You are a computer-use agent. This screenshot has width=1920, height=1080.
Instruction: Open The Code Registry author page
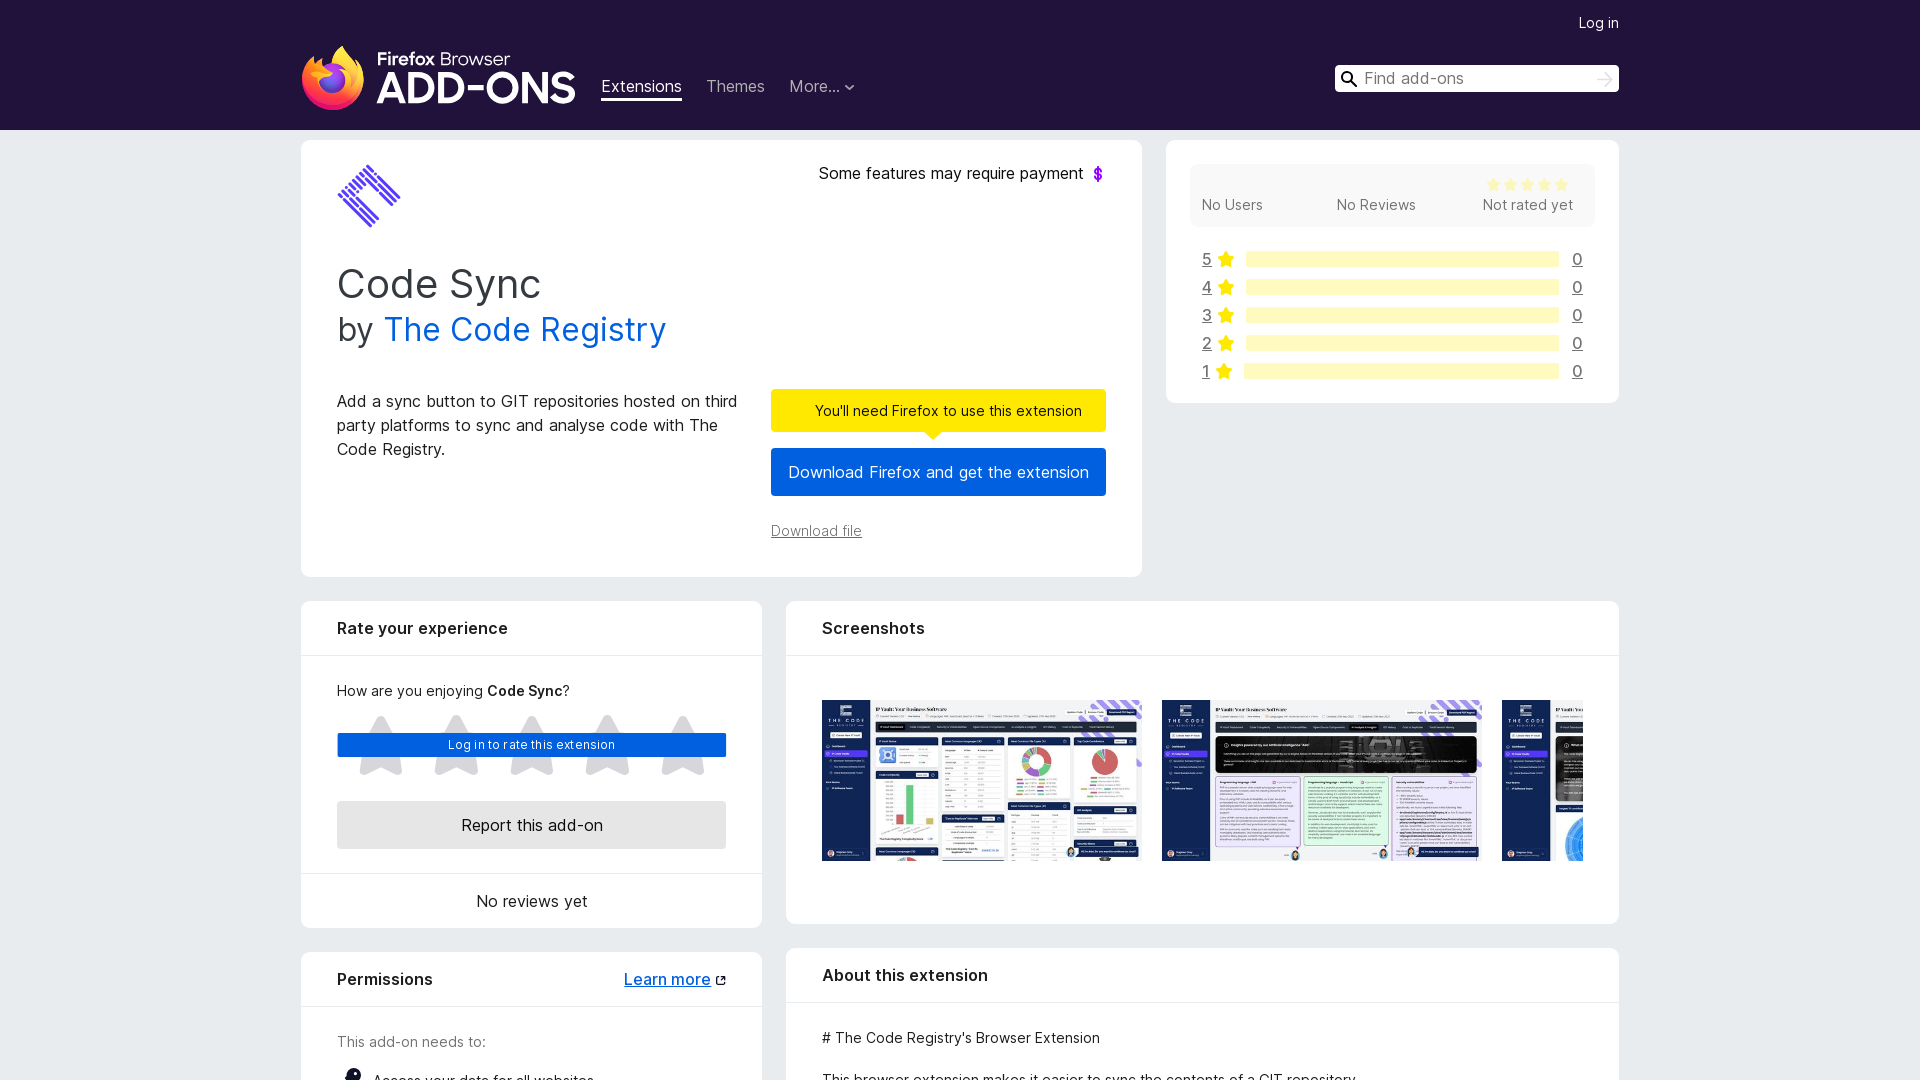tap(525, 330)
